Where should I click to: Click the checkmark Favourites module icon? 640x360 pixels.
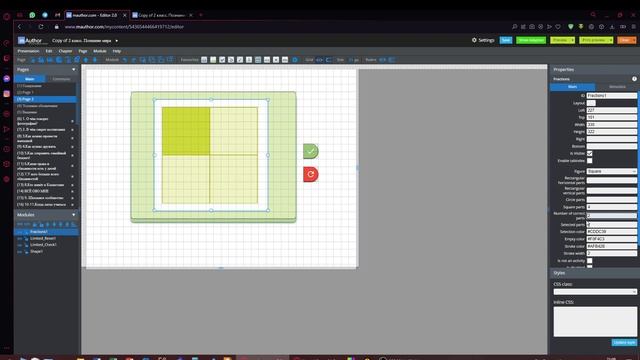tap(222, 60)
